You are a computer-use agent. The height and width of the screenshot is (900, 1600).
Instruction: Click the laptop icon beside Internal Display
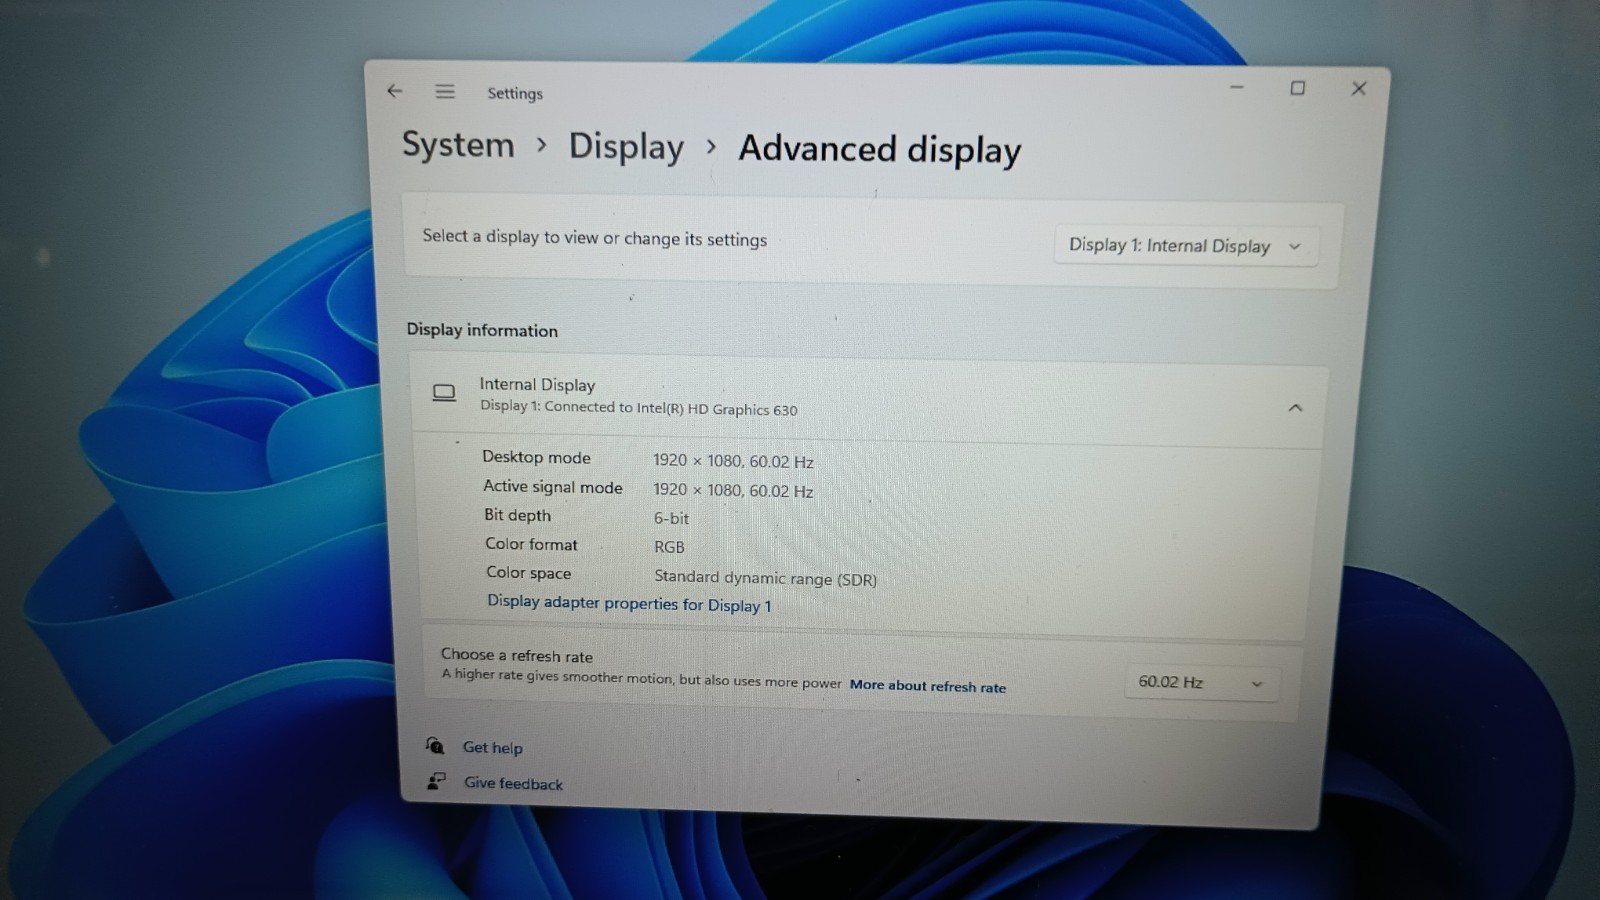click(x=444, y=393)
